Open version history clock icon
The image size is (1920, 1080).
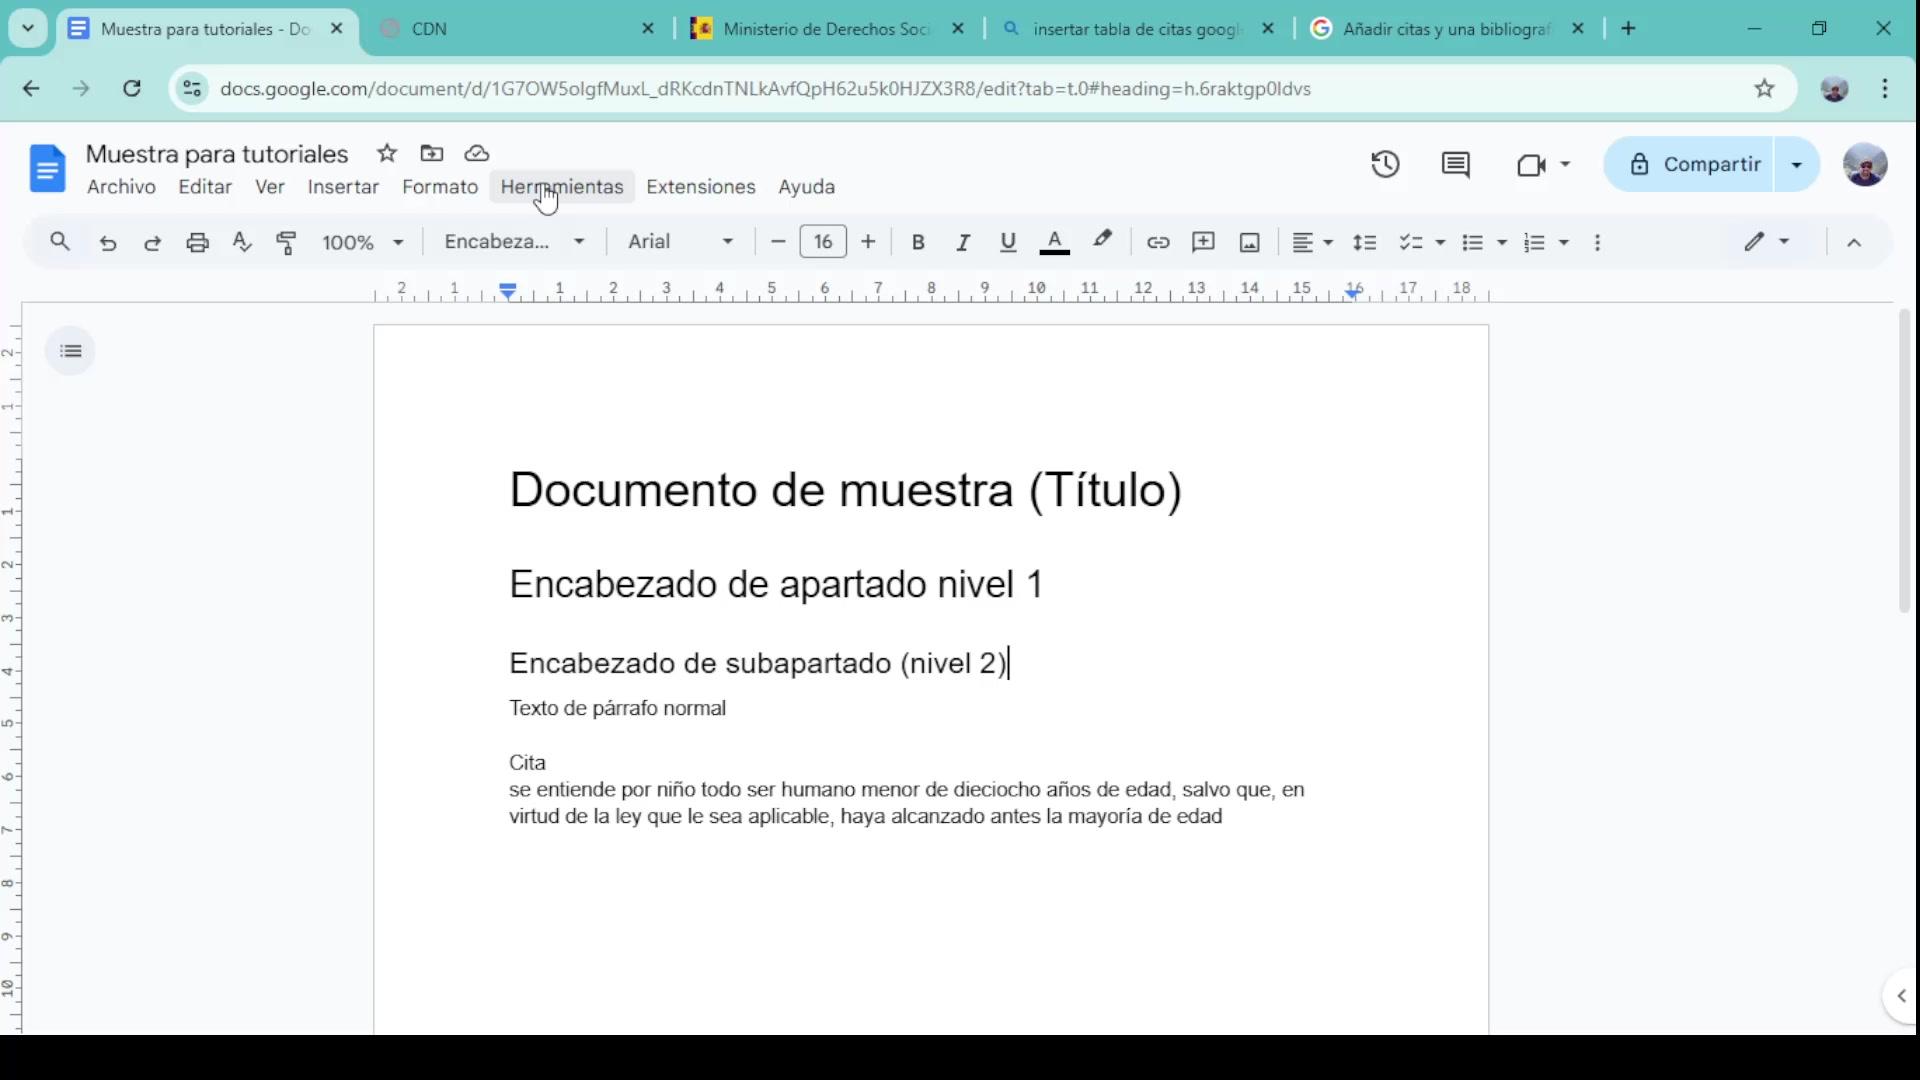[1385, 164]
